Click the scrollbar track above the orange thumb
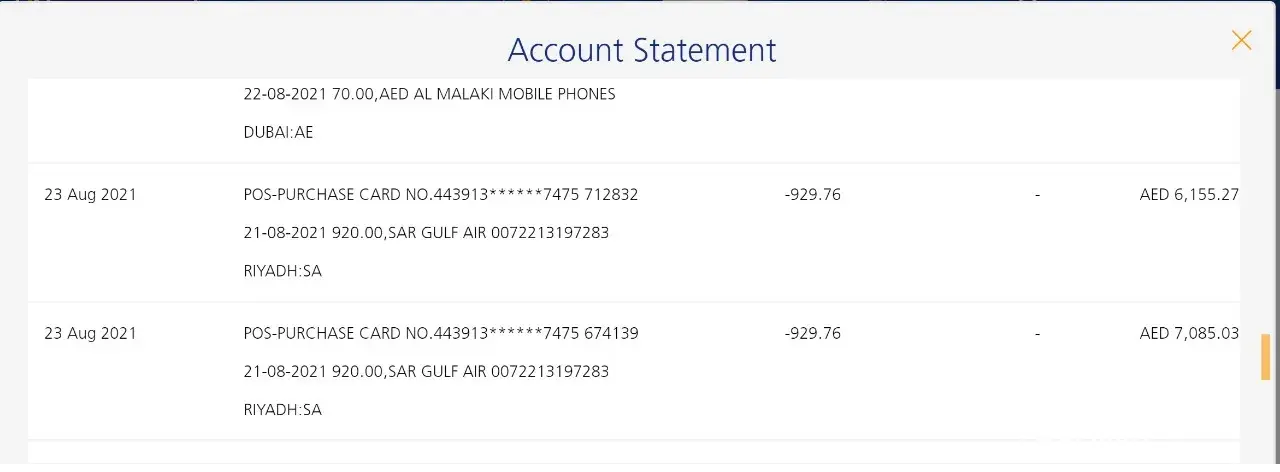The height and width of the screenshot is (472, 1280). [1265, 200]
